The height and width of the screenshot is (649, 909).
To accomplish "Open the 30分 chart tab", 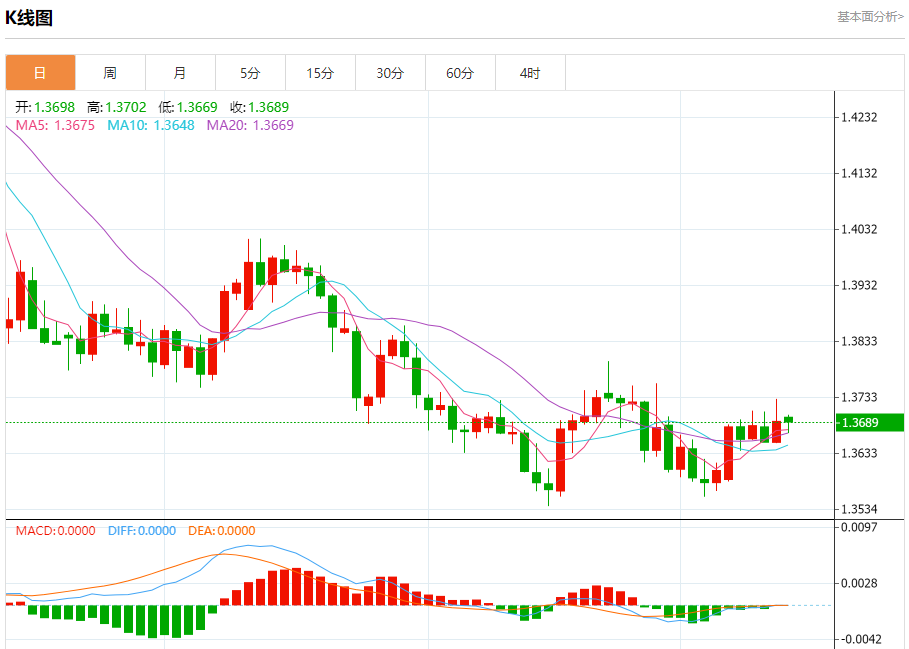I will 390,73.
